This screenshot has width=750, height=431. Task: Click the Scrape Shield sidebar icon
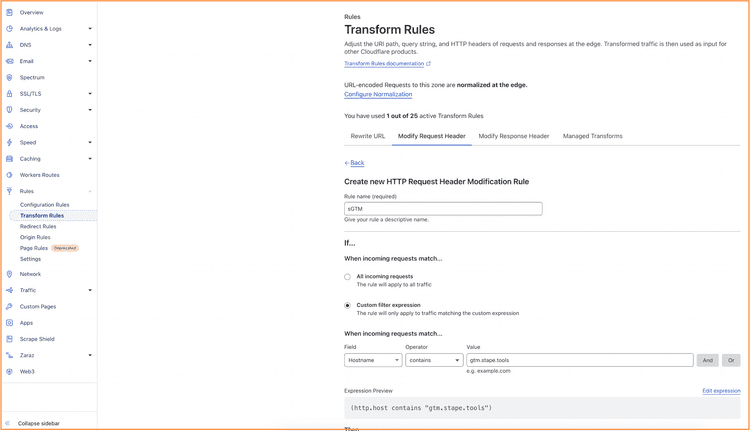coord(10,339)
